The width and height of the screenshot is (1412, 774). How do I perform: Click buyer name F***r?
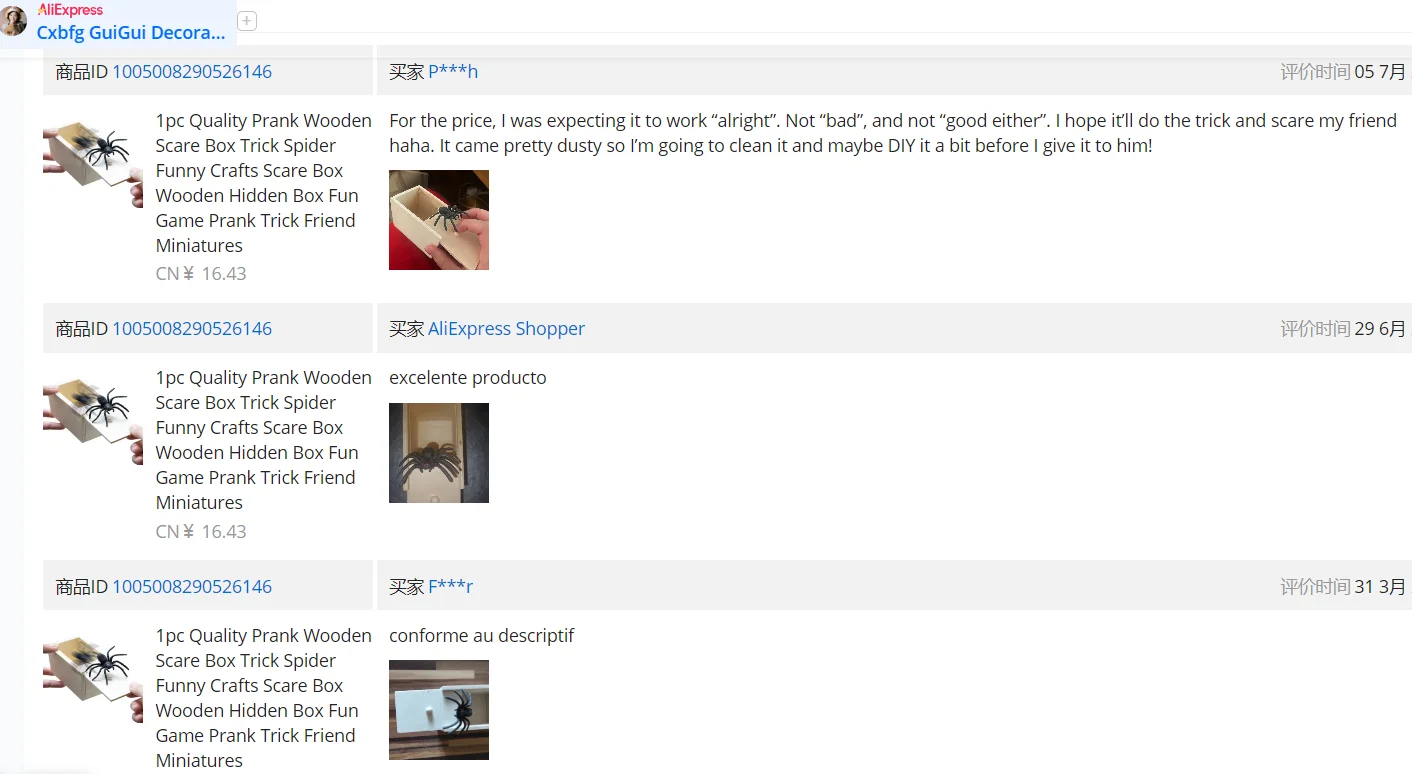point(451,587)
